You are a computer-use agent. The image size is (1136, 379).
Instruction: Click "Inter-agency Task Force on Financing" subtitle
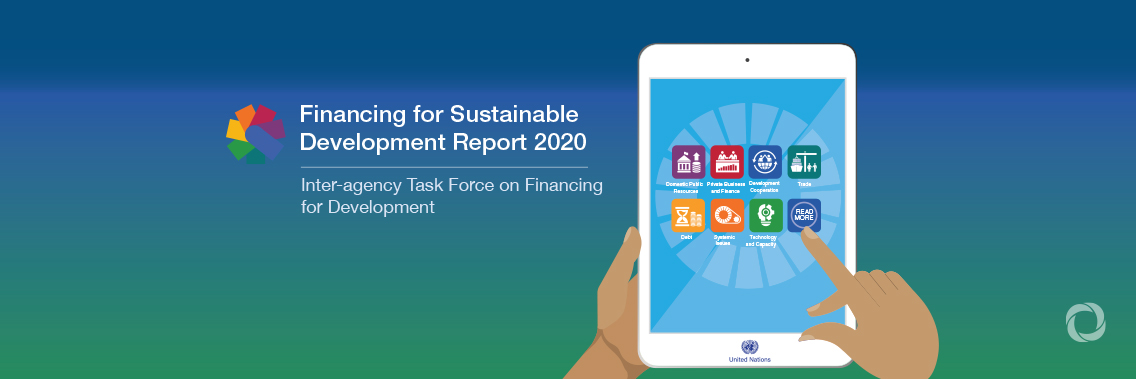tap(451, 186)
